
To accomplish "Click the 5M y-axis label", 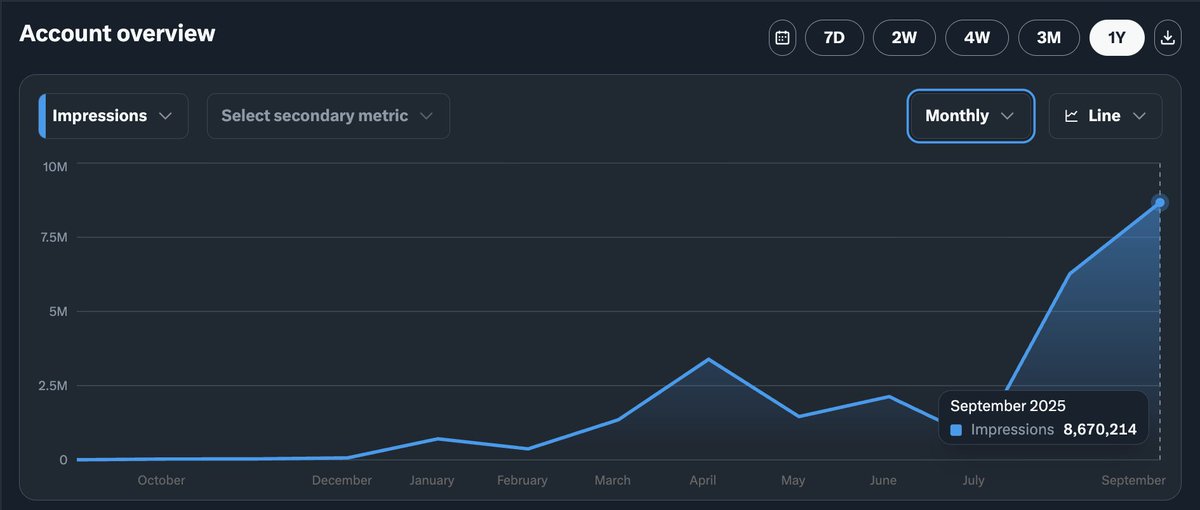I will pos(58,312).
